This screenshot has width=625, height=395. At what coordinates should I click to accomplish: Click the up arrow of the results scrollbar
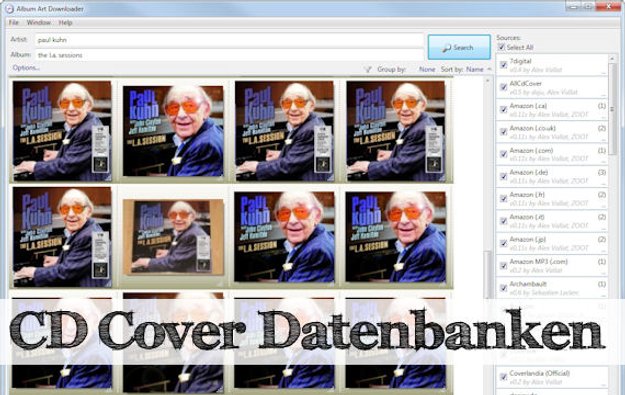pyautogui.click(x=487, y=81)
